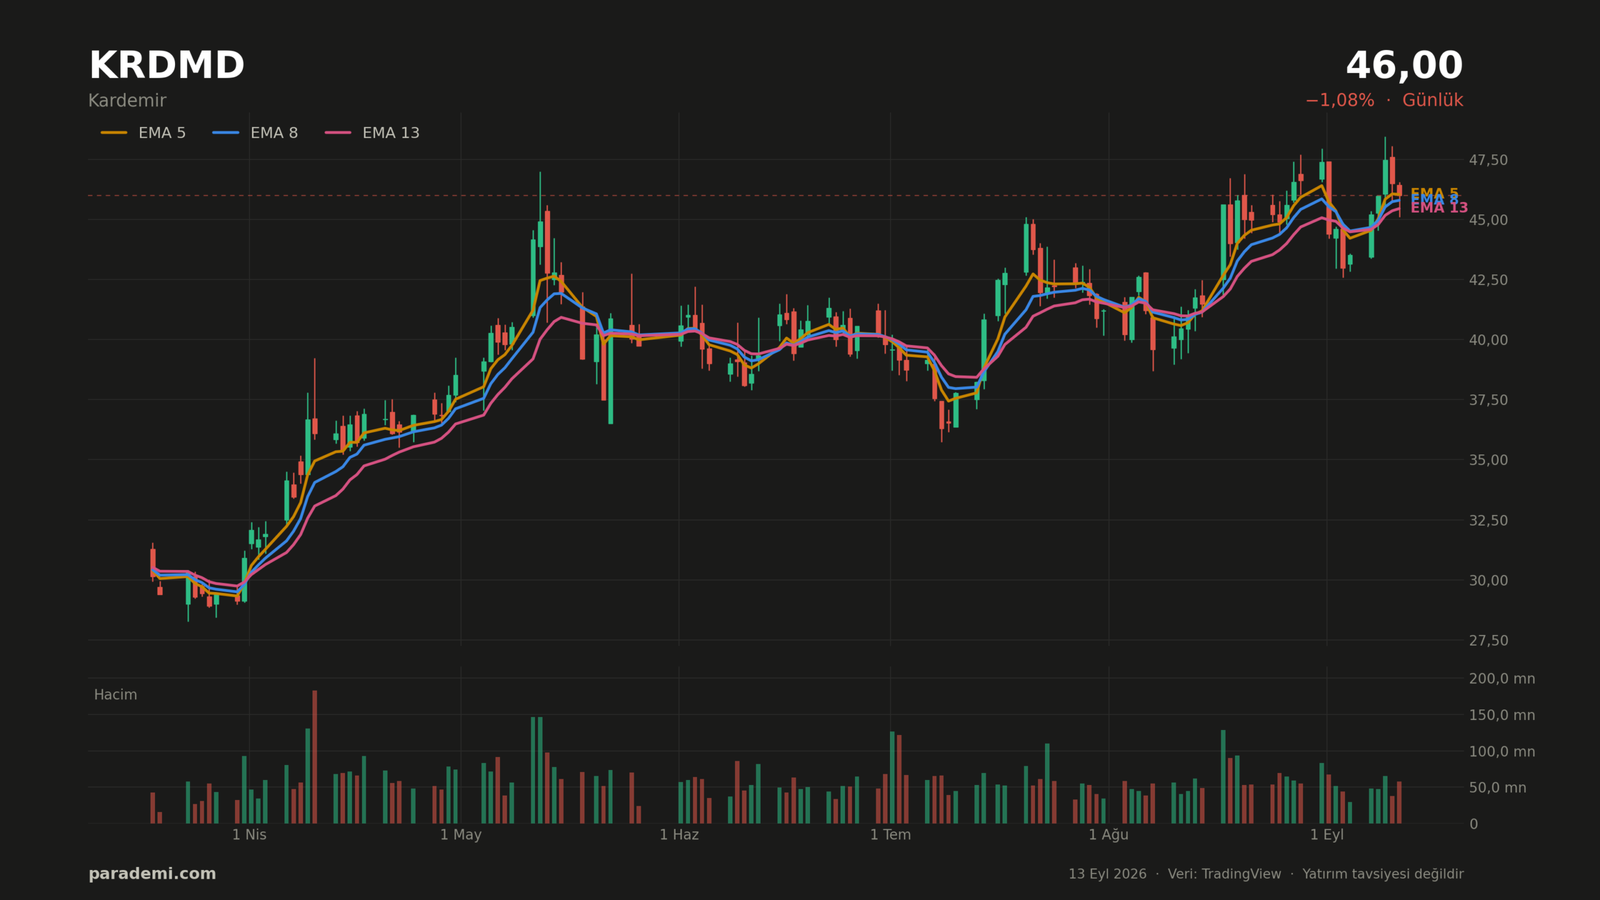Select the Kardemir company name subtitle
1600x900 pixels.
127,101
